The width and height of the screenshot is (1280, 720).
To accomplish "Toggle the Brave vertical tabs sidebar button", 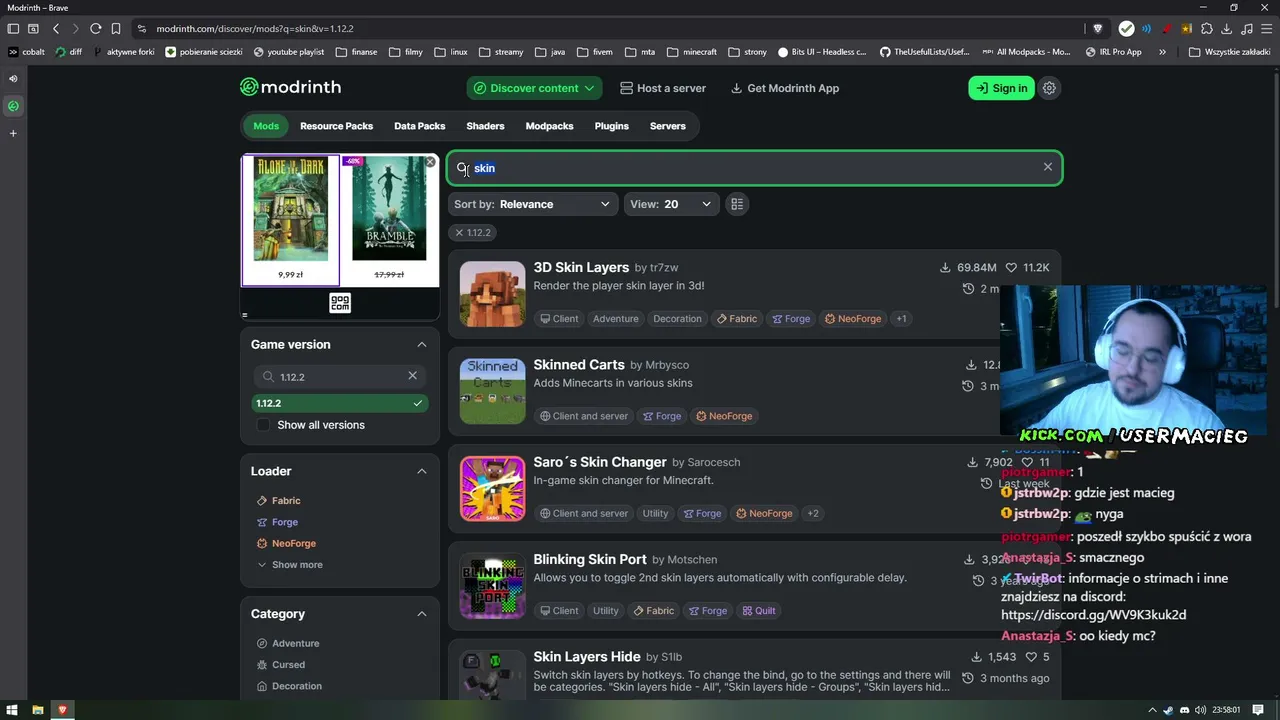I will coord(13,29).
